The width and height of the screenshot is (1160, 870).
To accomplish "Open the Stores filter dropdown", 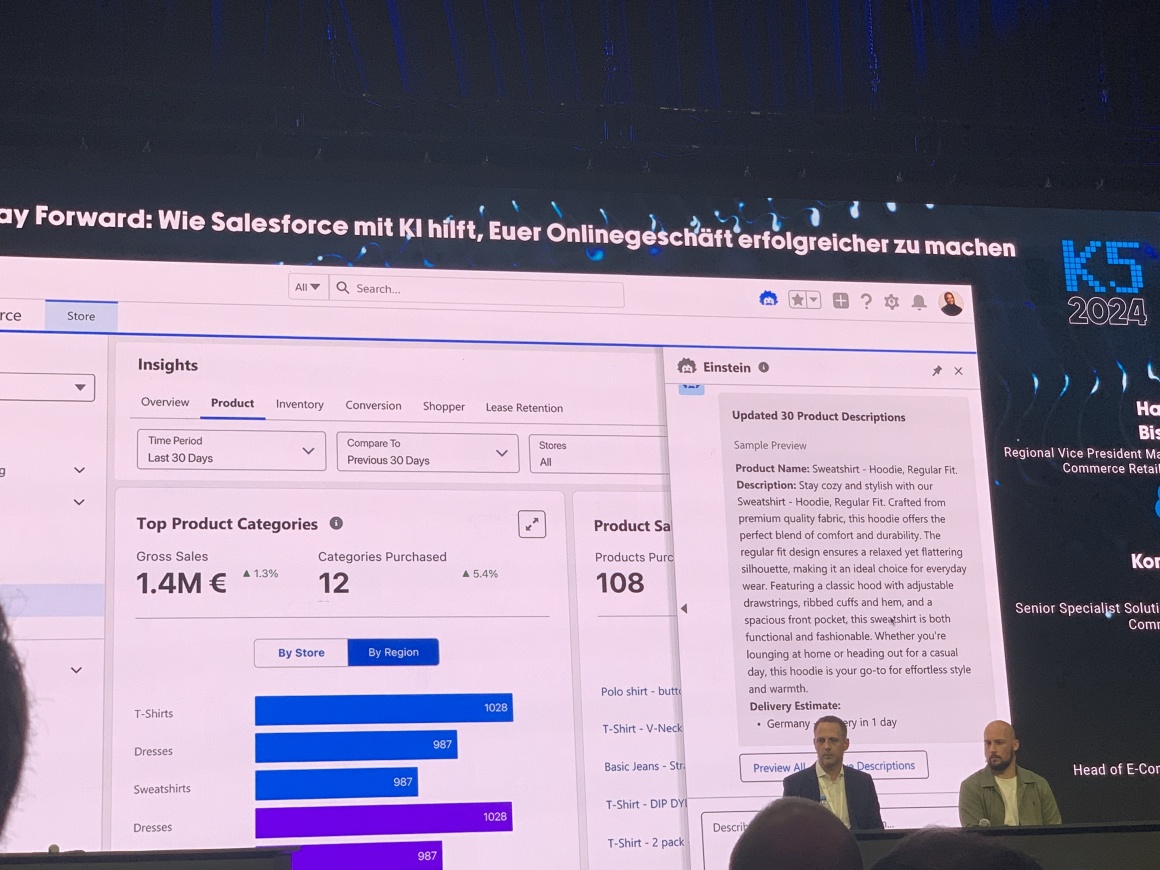I will [598, 453].
